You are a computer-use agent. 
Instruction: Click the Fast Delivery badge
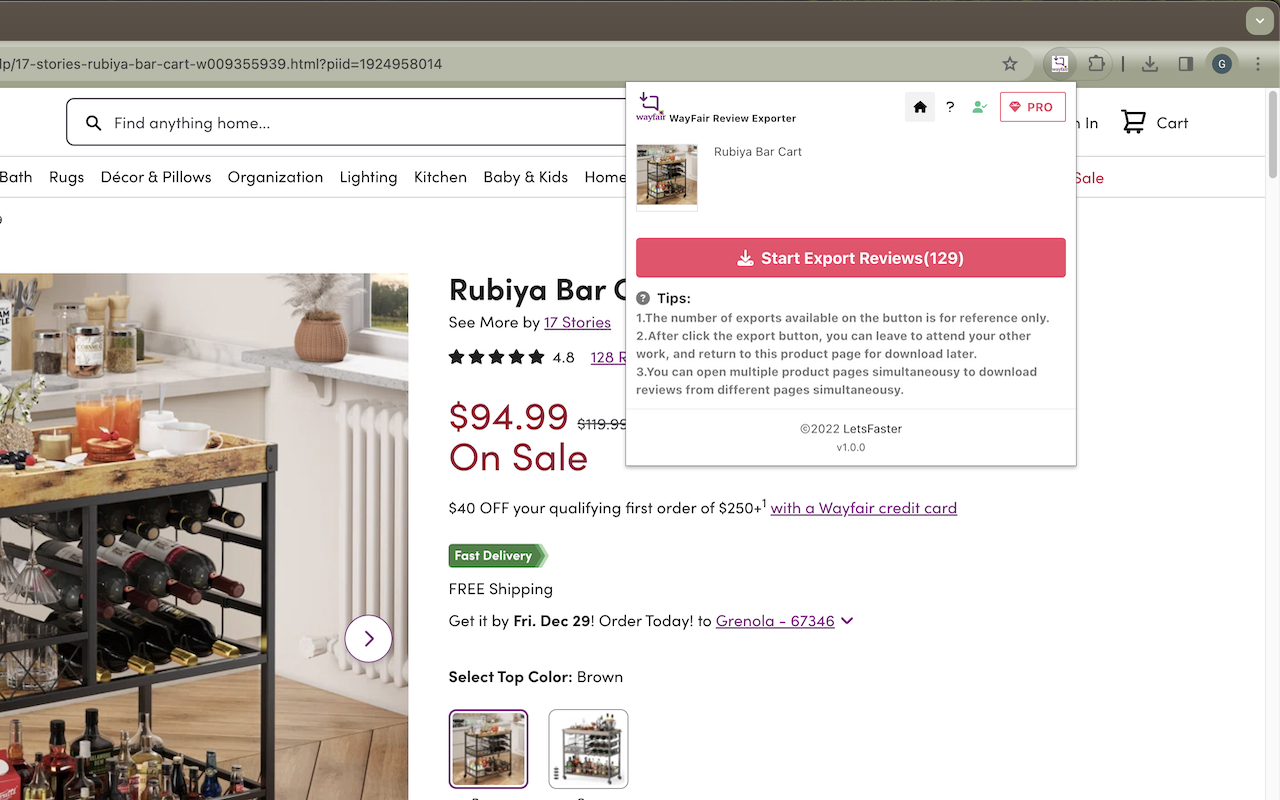(x=498, y=556)
